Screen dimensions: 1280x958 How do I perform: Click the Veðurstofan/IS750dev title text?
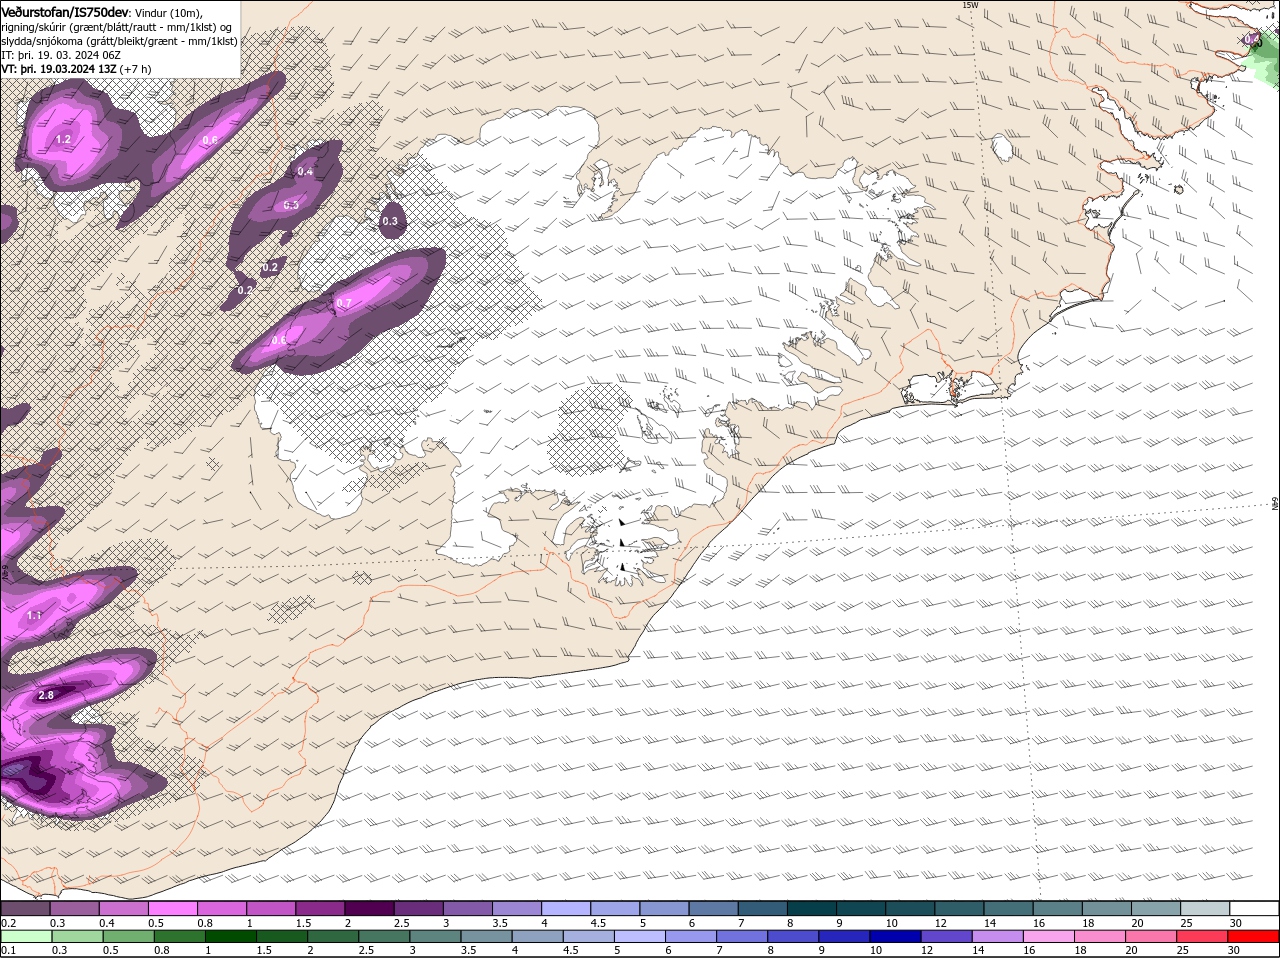click(x=65, y=12)
